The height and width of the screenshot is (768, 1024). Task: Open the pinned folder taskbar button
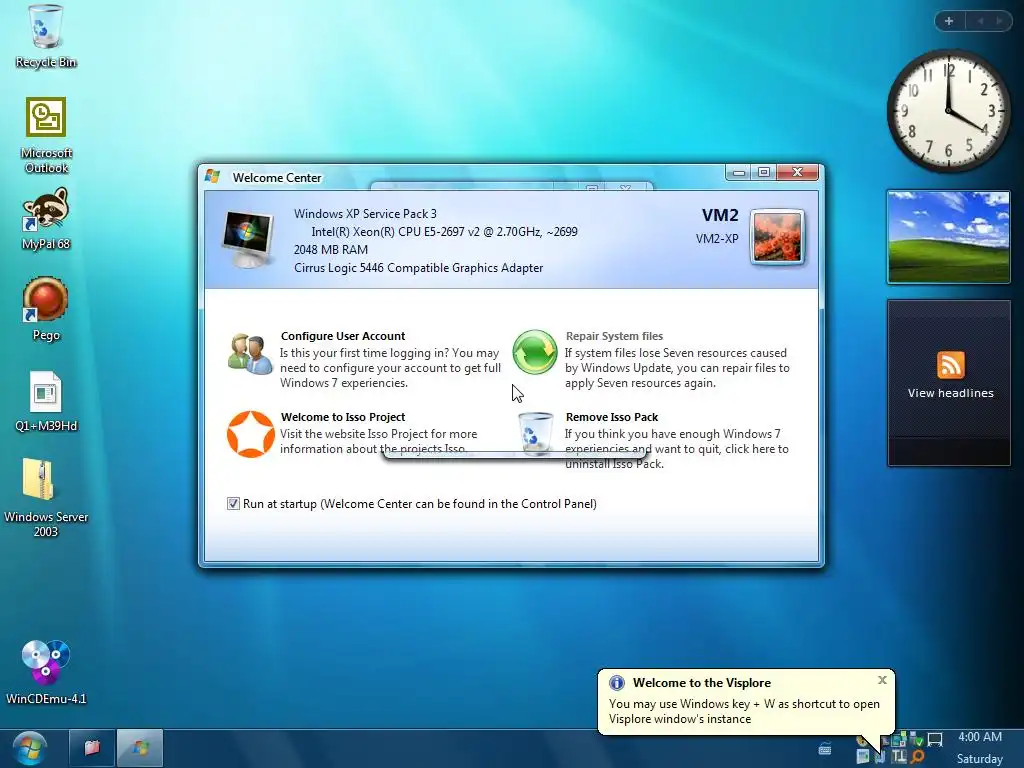(91, 748)
